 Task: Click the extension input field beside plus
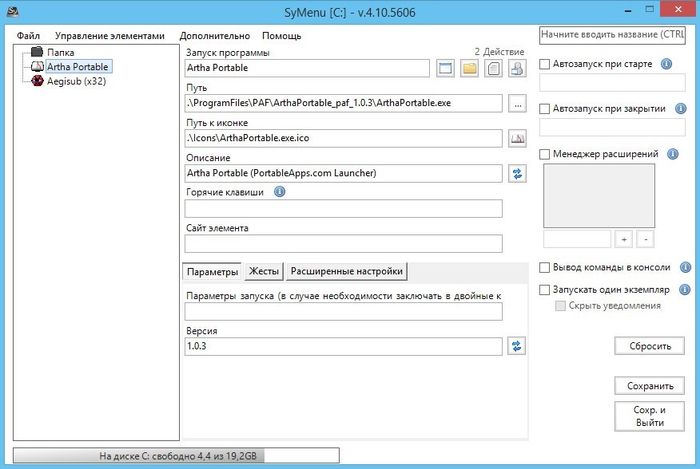(577, 239)
